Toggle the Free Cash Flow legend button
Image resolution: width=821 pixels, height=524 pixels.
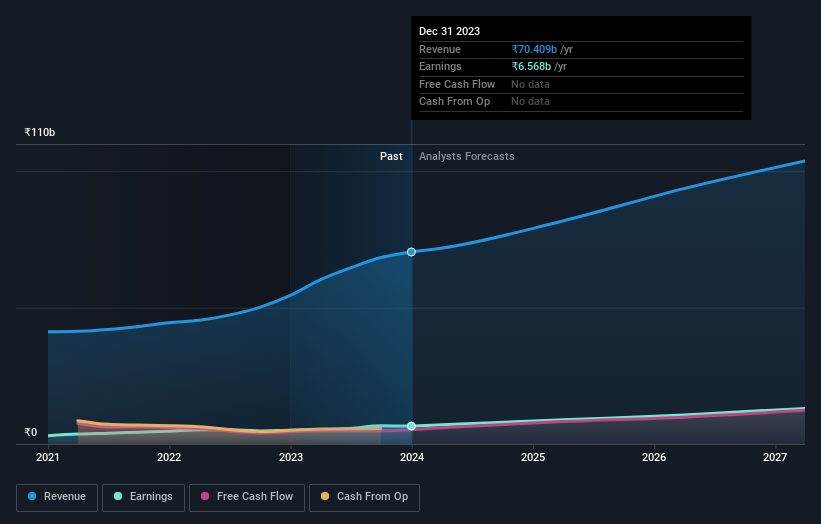tap(247, 497)
